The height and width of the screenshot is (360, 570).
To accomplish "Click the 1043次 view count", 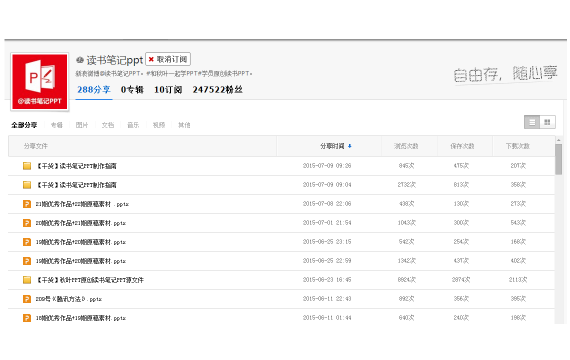I will (406, 223).
